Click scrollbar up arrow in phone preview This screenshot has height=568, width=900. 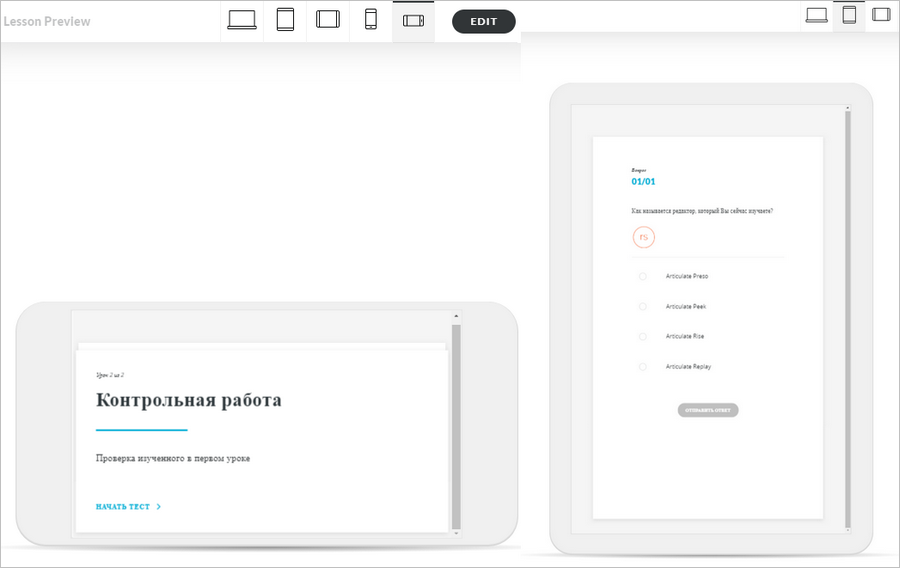pyautogui.click(x=456, y=316)
